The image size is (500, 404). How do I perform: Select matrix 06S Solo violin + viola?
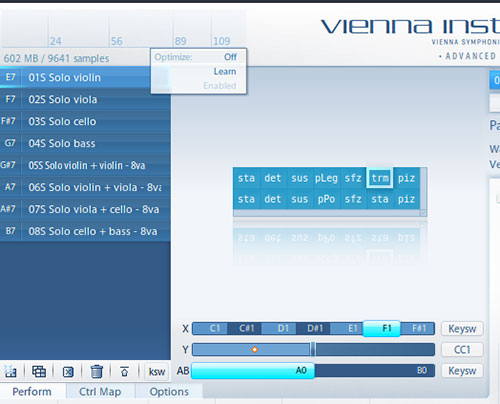(85, 187)
